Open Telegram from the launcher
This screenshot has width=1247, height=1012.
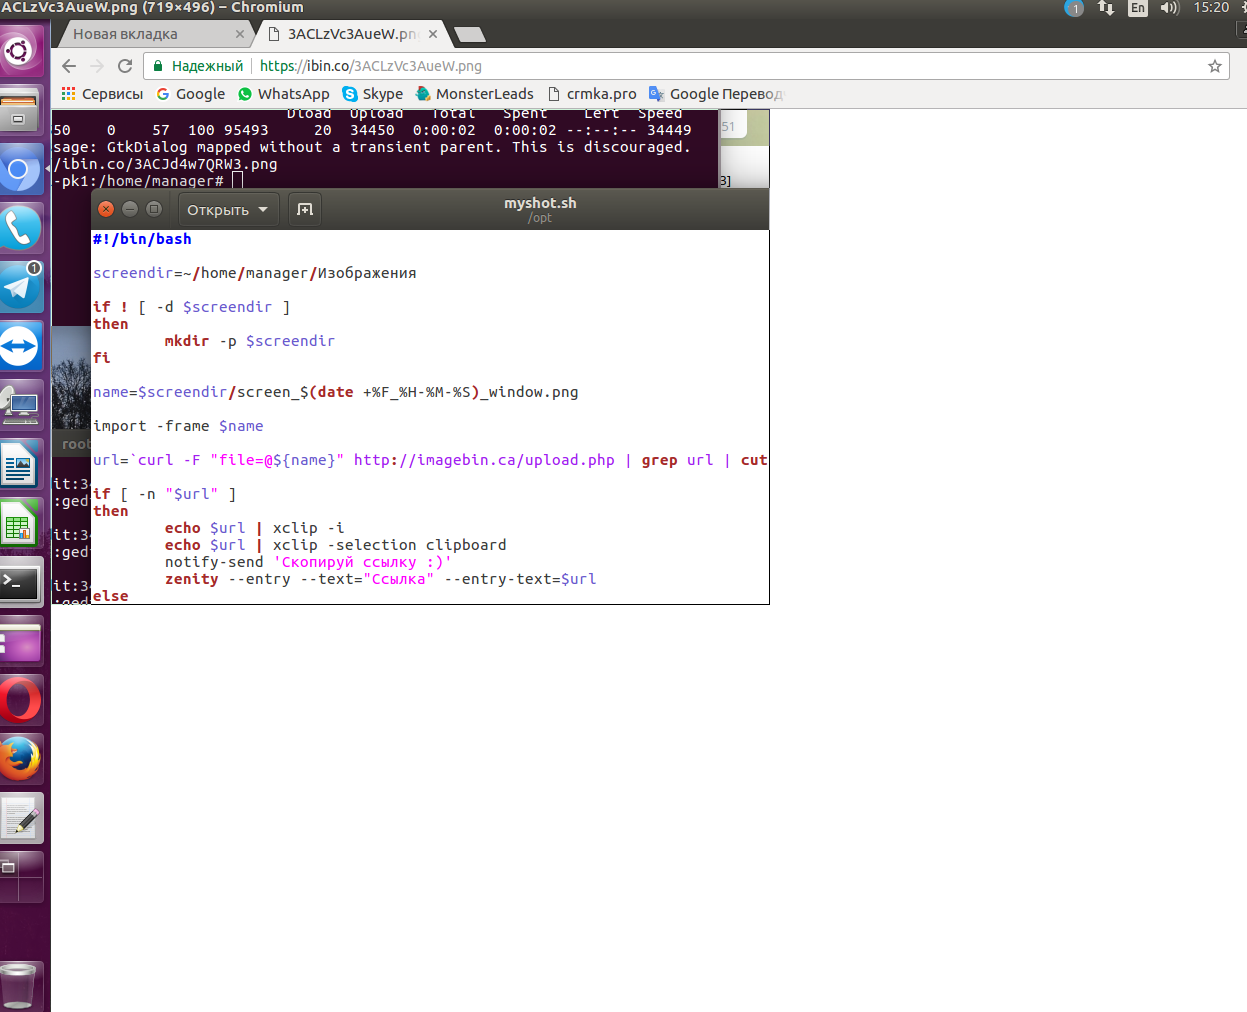pos(20,287)
